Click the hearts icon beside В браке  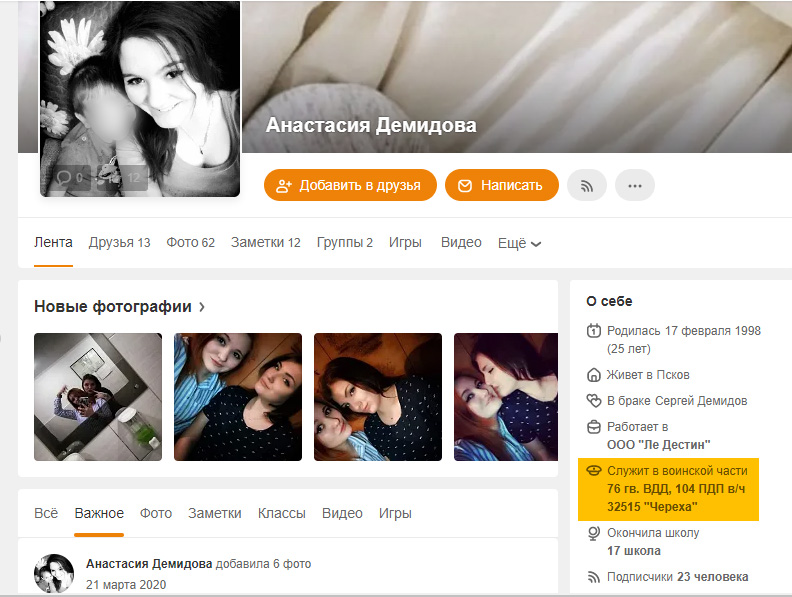593,401
